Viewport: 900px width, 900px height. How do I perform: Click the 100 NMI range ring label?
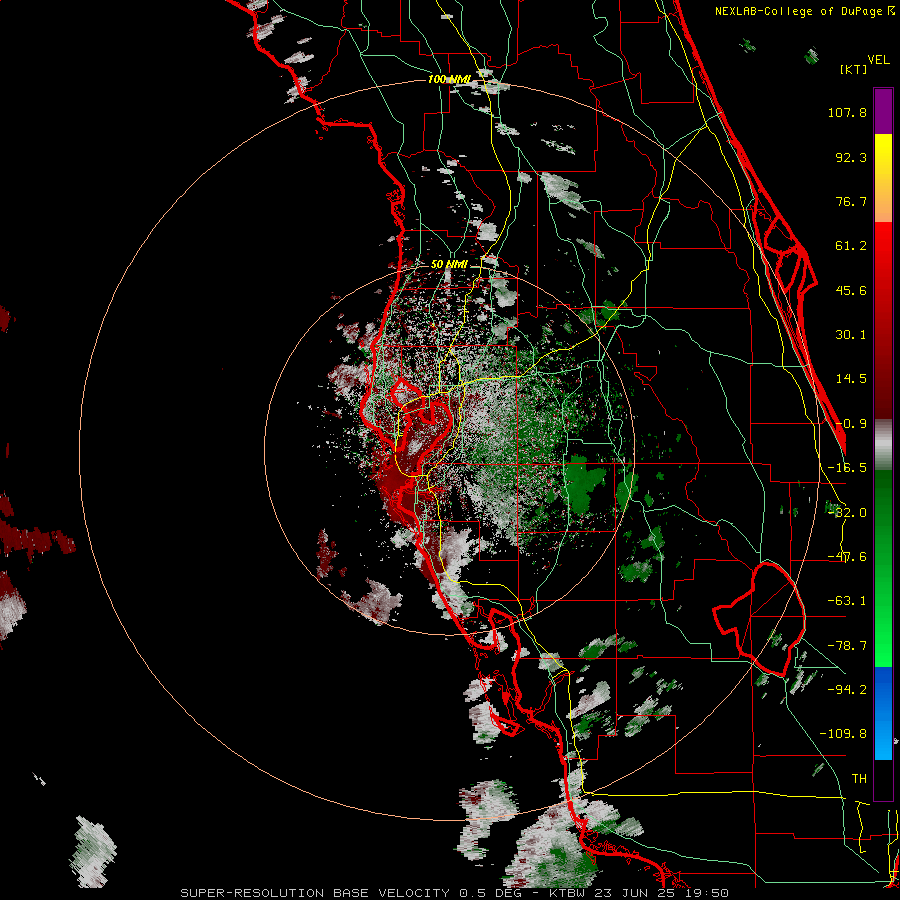[449, 79]
